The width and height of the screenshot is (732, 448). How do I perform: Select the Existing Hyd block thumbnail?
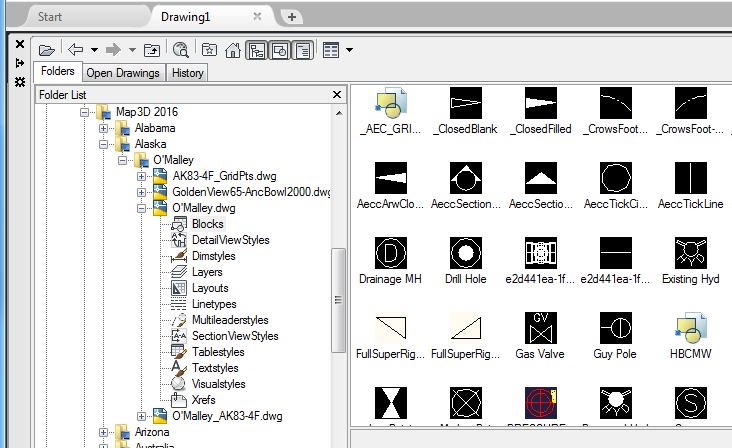(690, 253)
